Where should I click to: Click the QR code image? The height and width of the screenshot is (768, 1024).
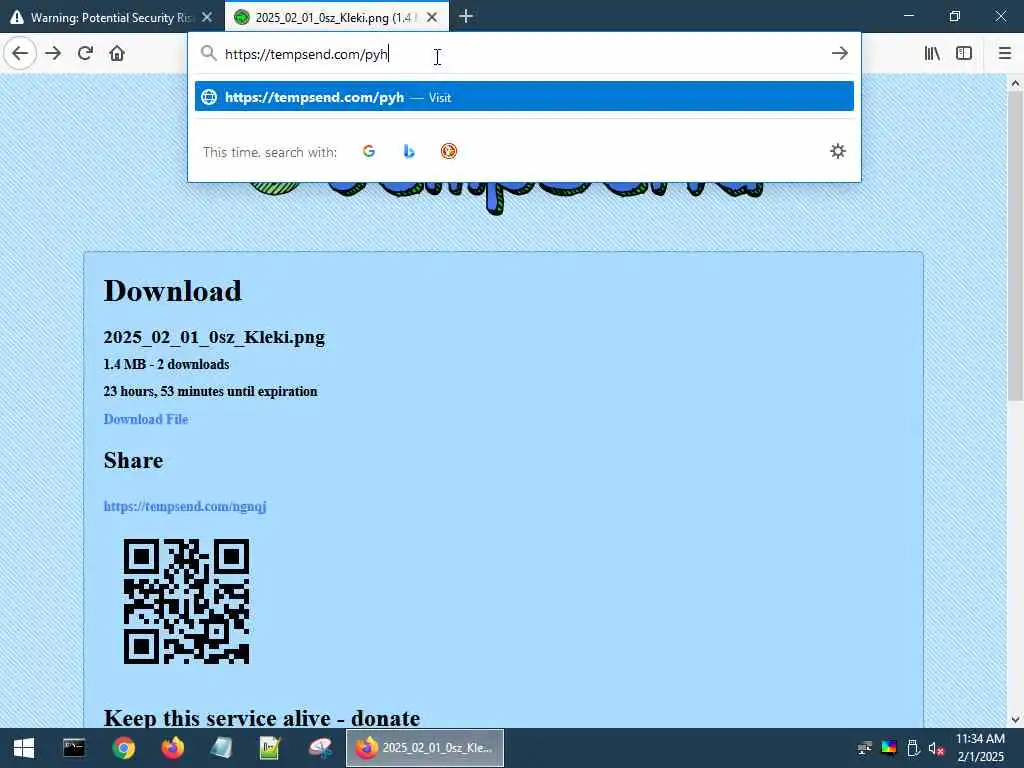point(186,601)
